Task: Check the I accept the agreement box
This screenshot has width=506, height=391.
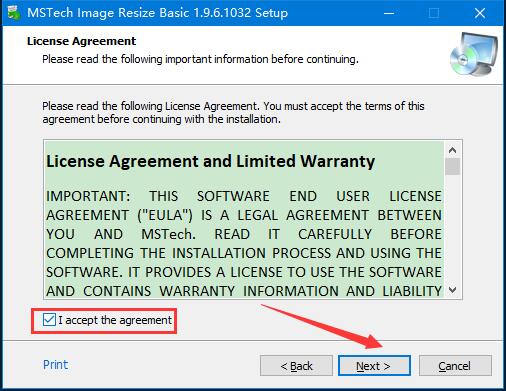Action: [x=49, y=320]
